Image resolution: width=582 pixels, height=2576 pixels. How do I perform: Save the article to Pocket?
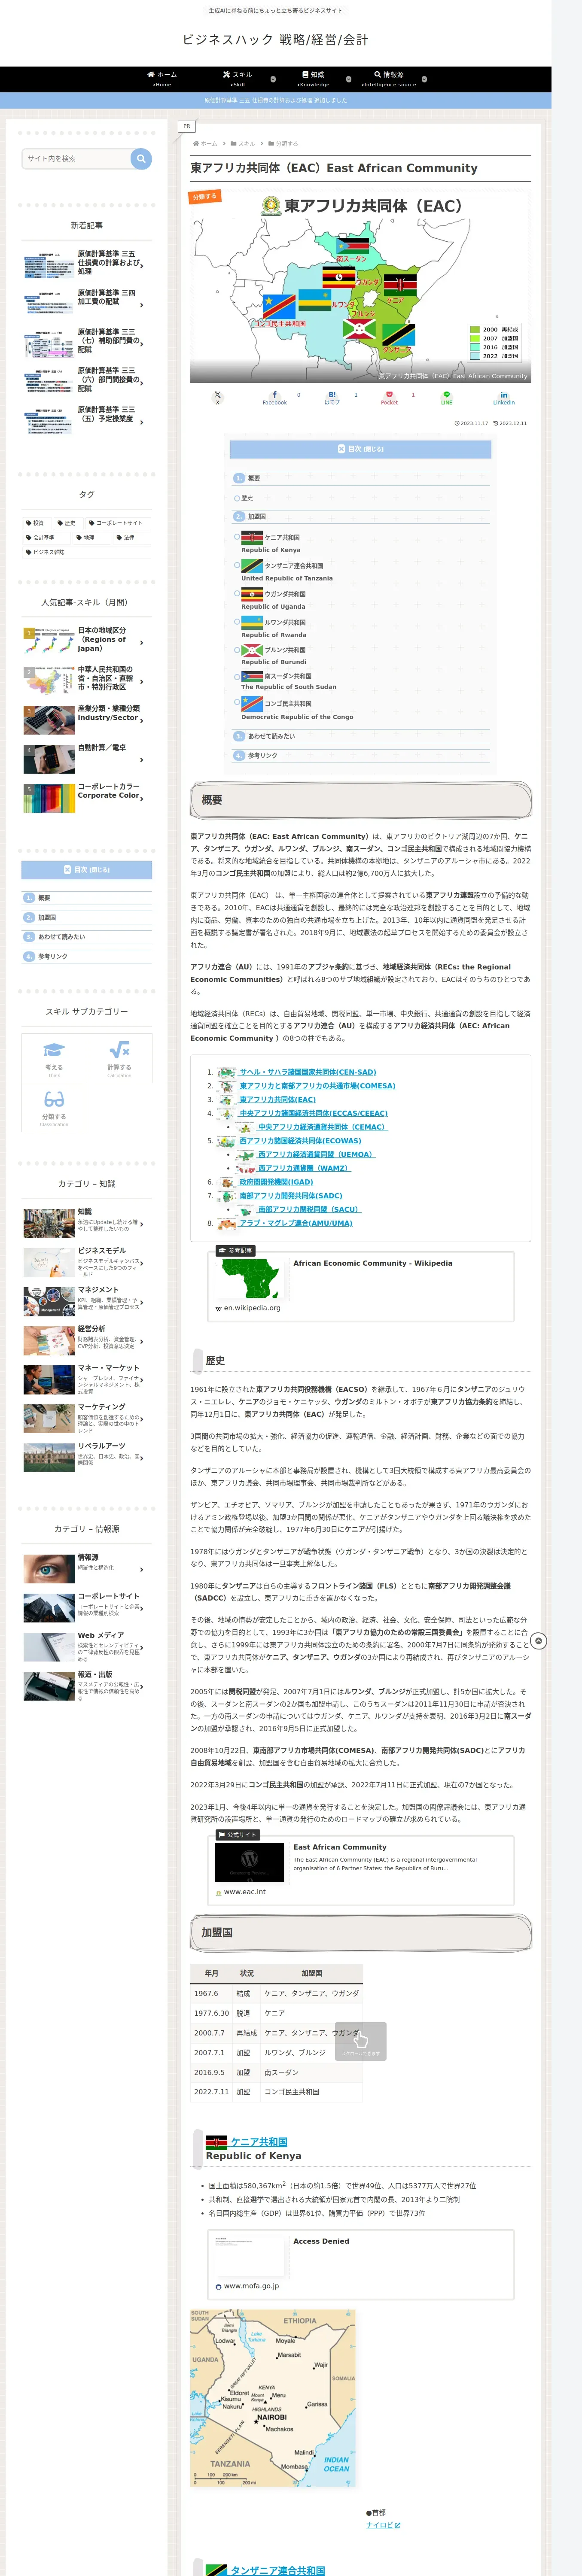click(x=389, y=398)
